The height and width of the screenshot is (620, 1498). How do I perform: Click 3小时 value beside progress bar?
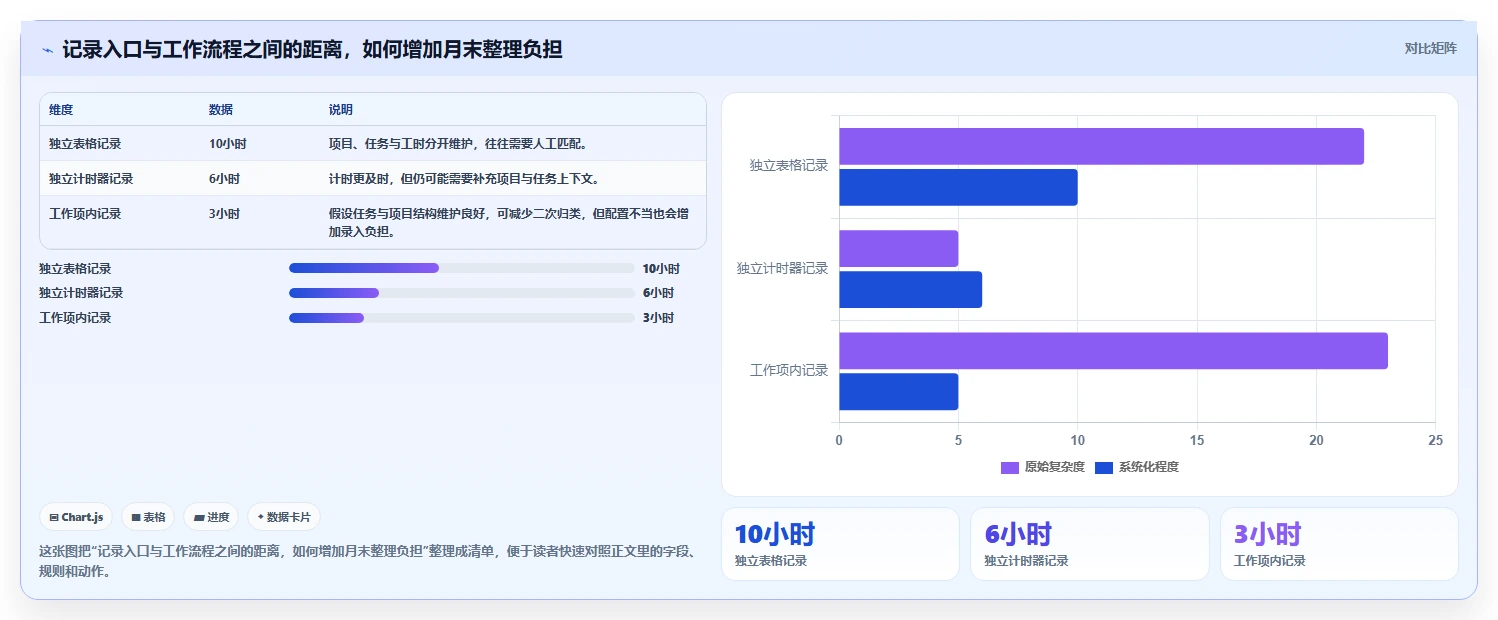(658, 318)
